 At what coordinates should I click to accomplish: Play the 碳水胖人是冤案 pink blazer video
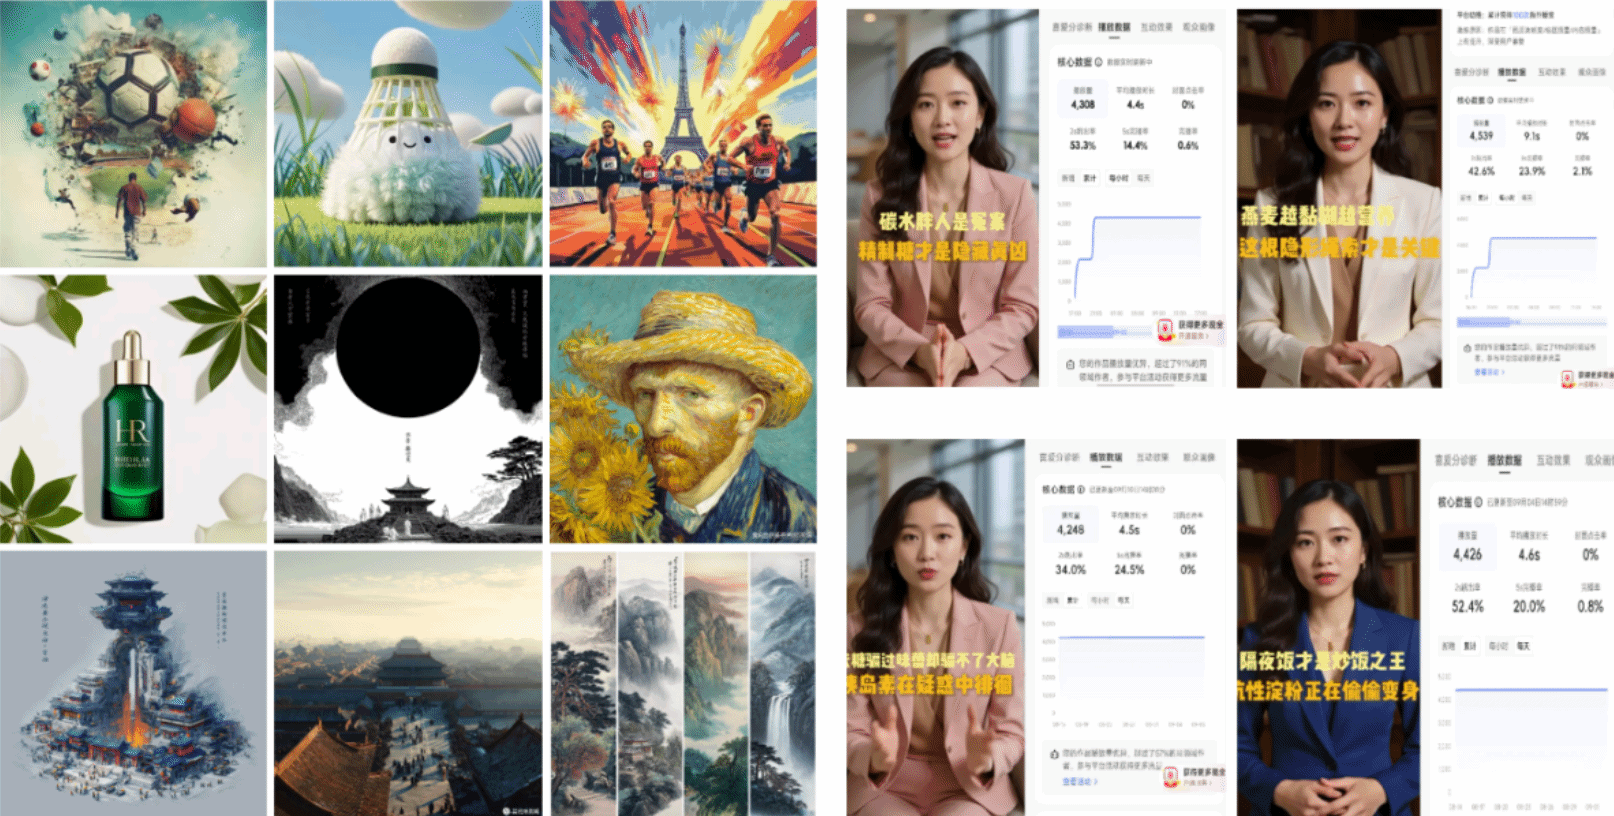pyautogui.click(x=943, y=198)
